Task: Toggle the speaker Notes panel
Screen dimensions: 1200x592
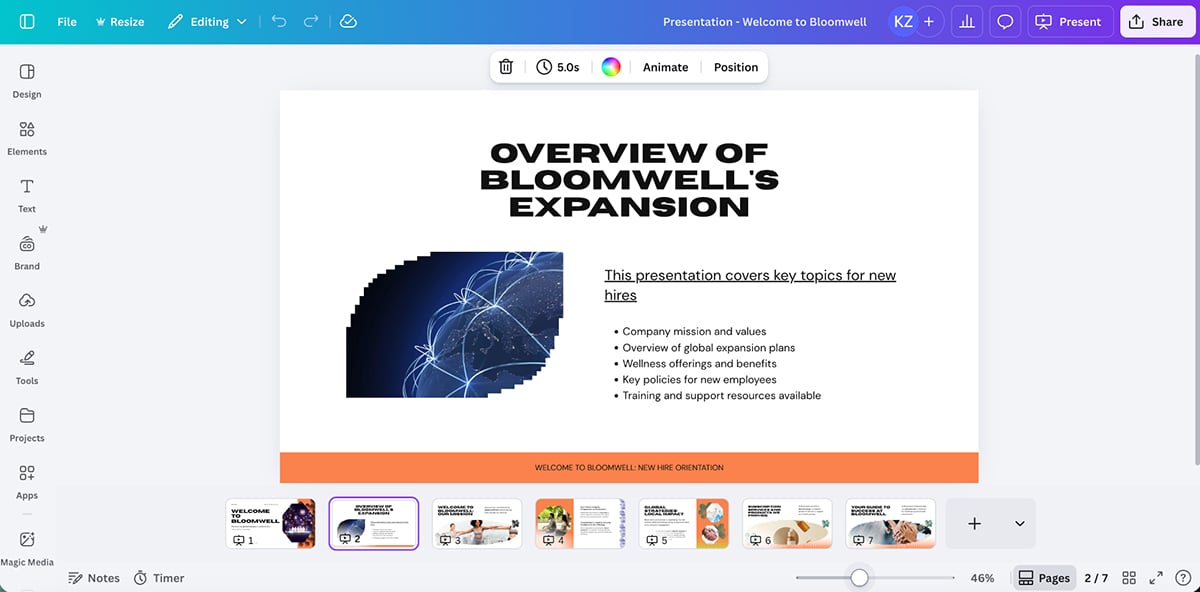Action: [94, 577]
